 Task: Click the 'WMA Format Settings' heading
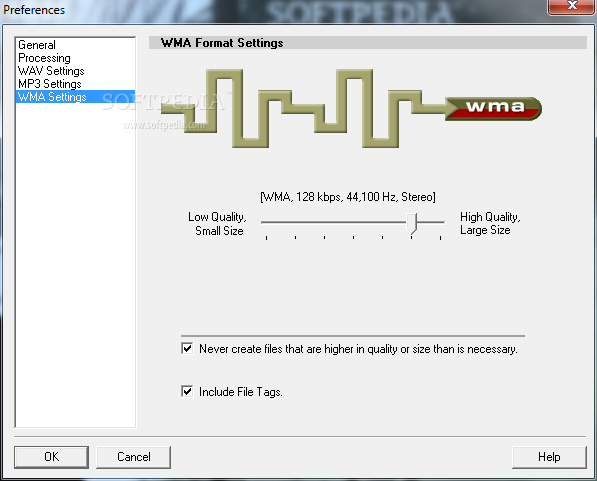pos(222,43)
